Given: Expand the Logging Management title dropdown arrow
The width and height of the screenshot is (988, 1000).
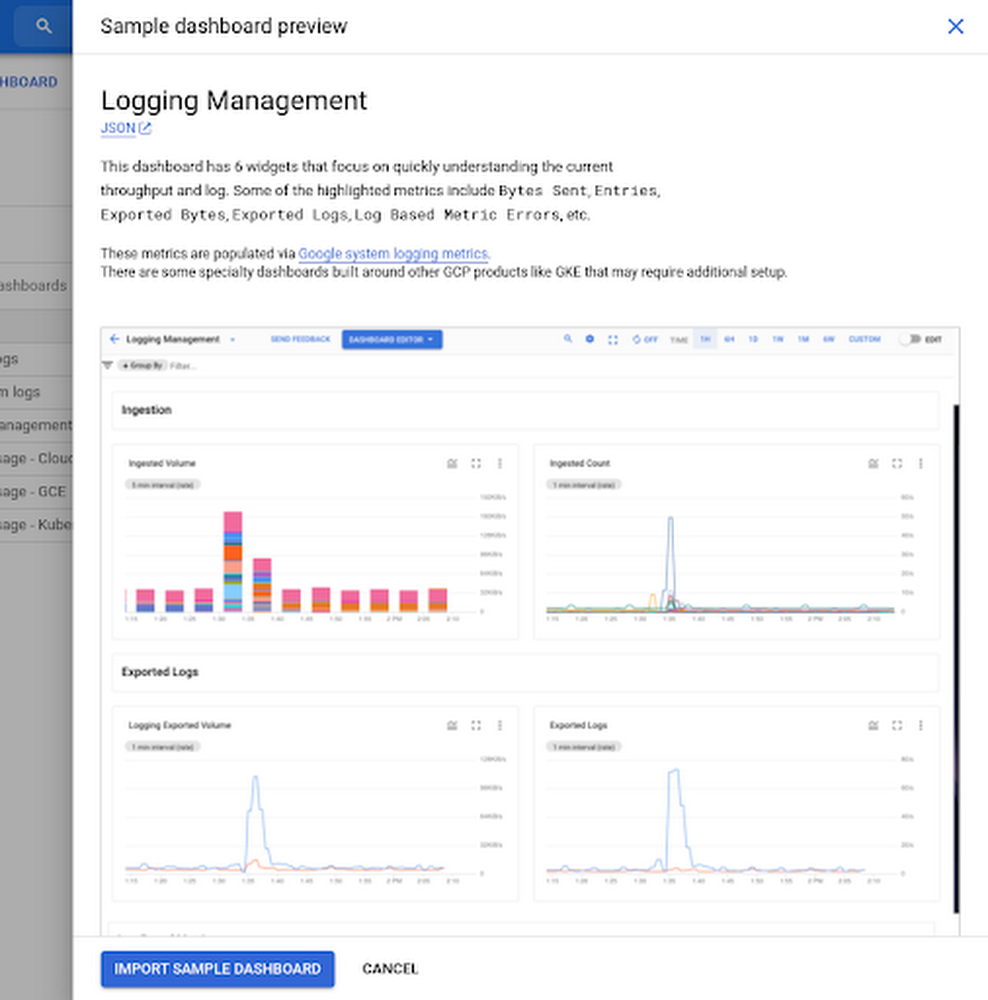Looking at the screenshot, I should [233, 340].
